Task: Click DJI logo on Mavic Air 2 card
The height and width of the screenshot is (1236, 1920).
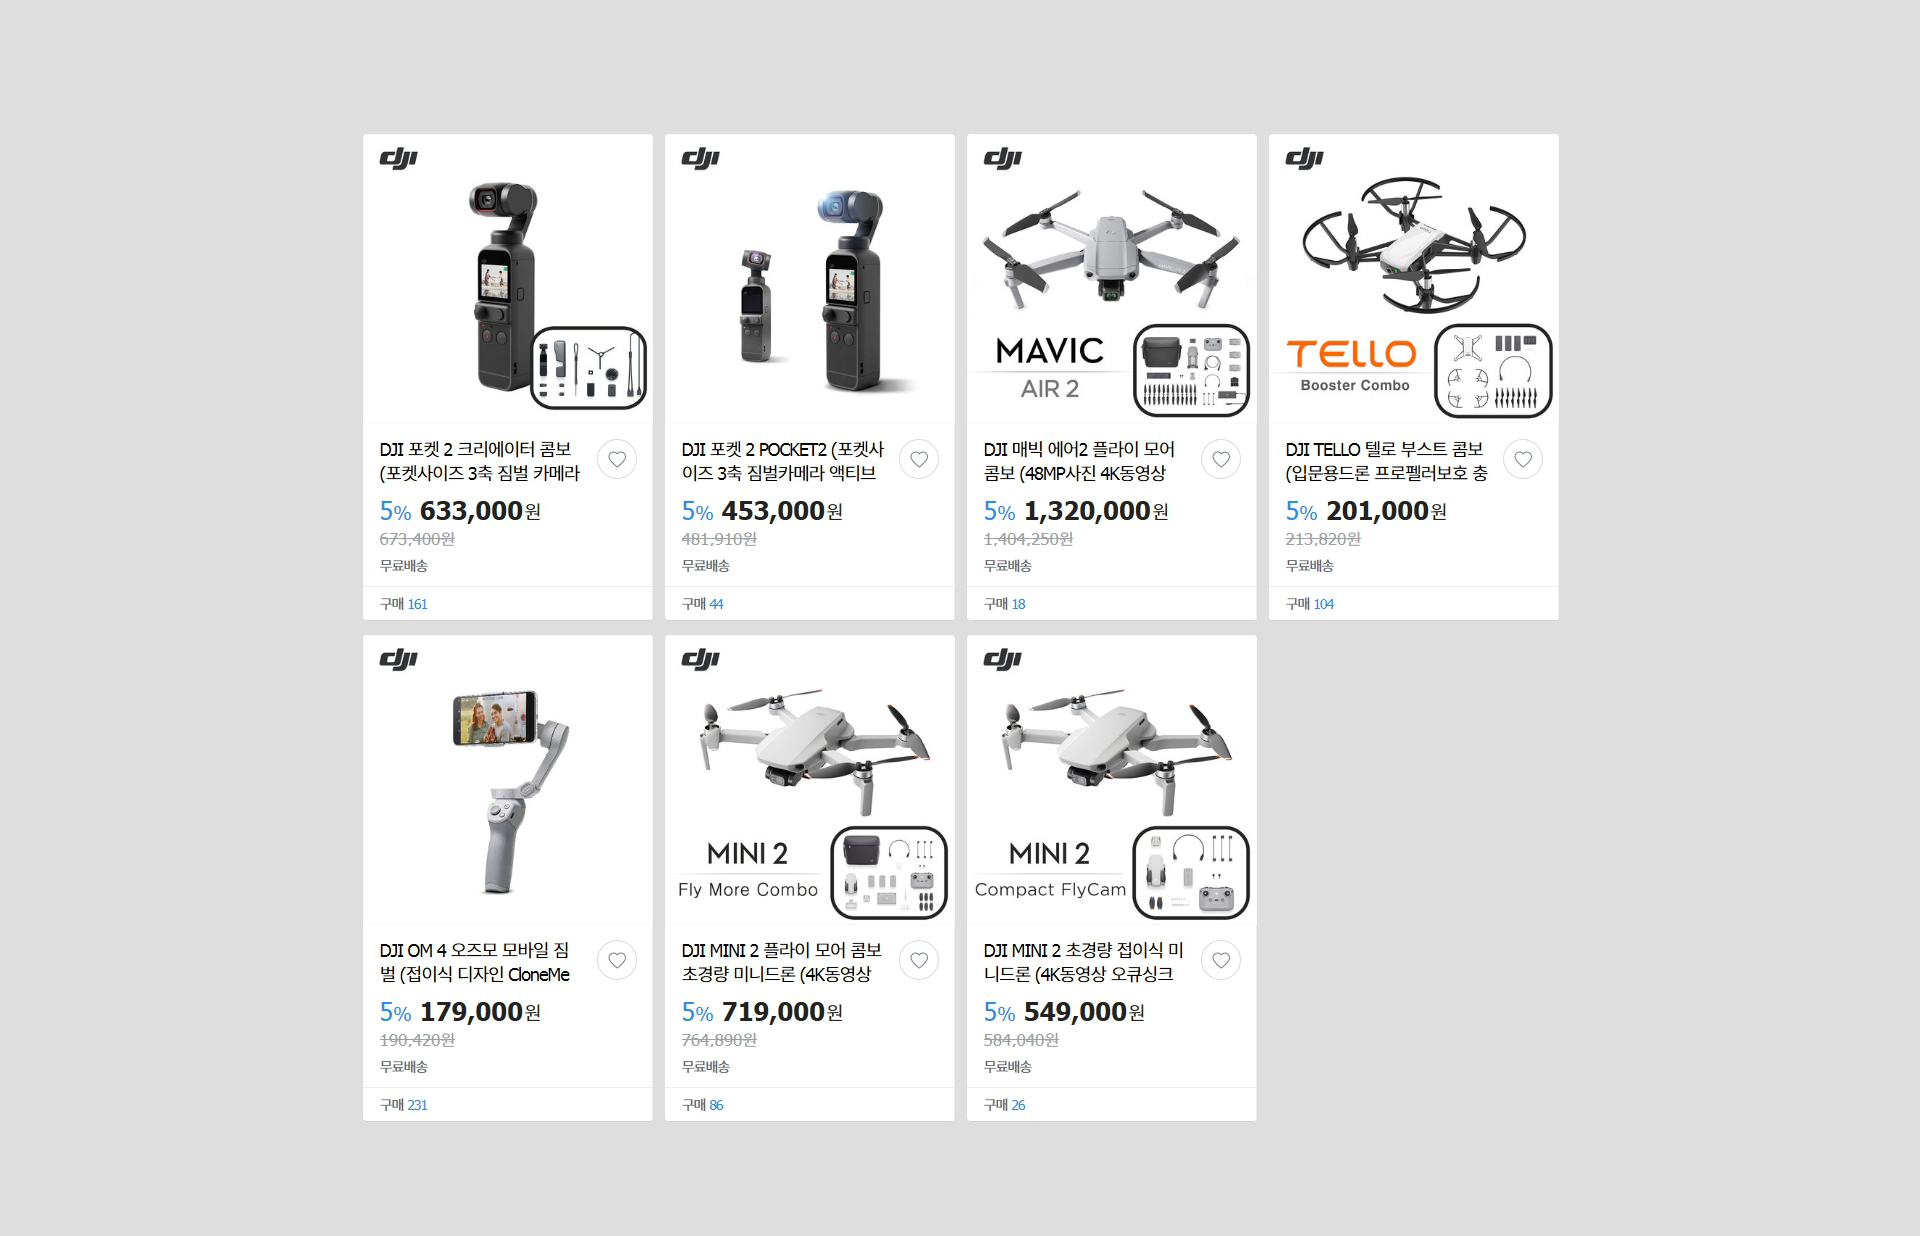Action: click(1003, 158)
